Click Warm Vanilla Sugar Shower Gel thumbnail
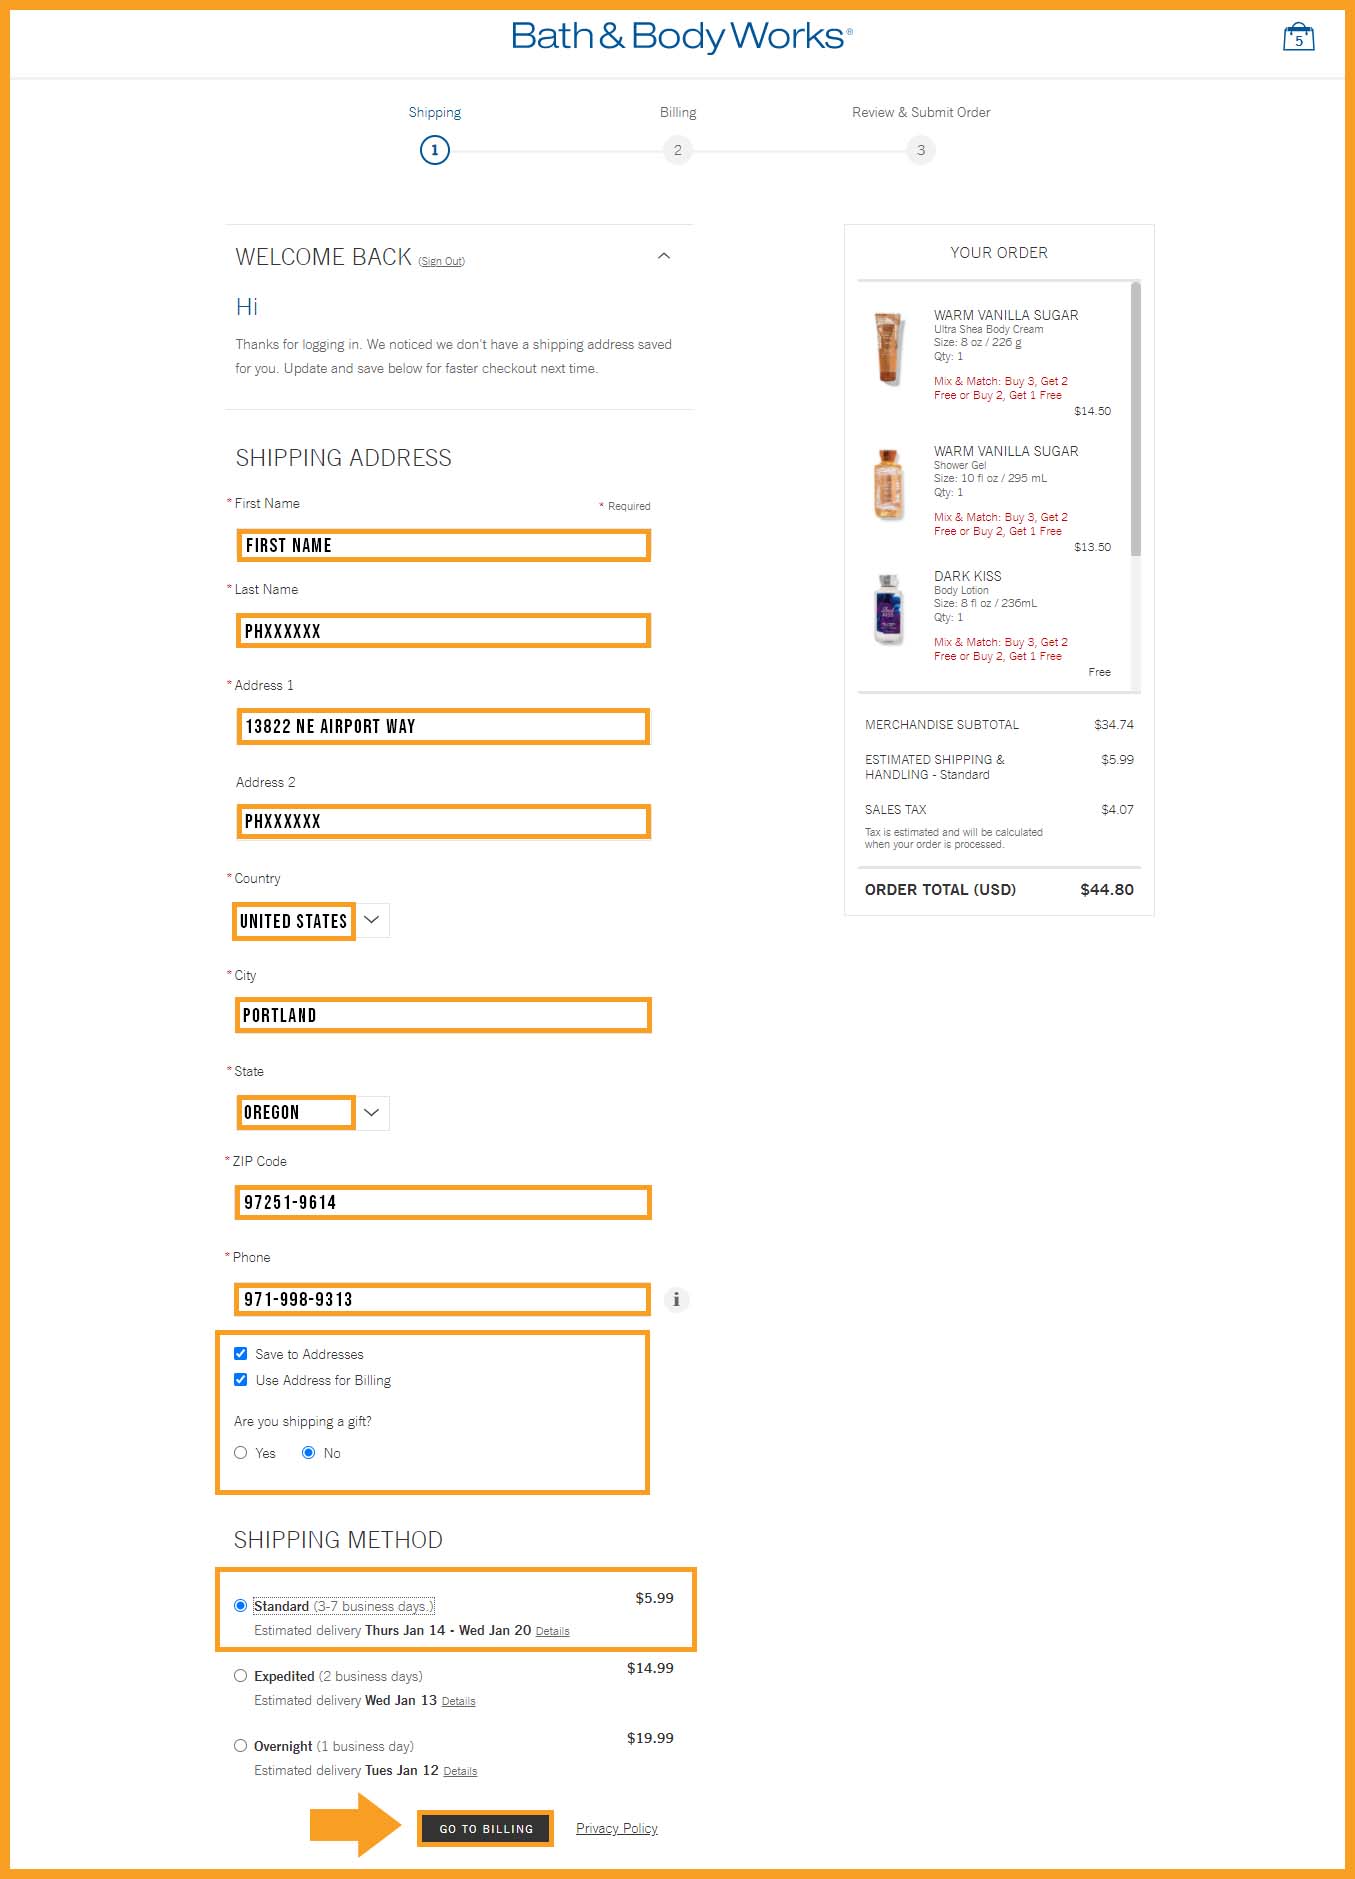The width and height of the screenshot is (1355, 1879). (888, 484)
